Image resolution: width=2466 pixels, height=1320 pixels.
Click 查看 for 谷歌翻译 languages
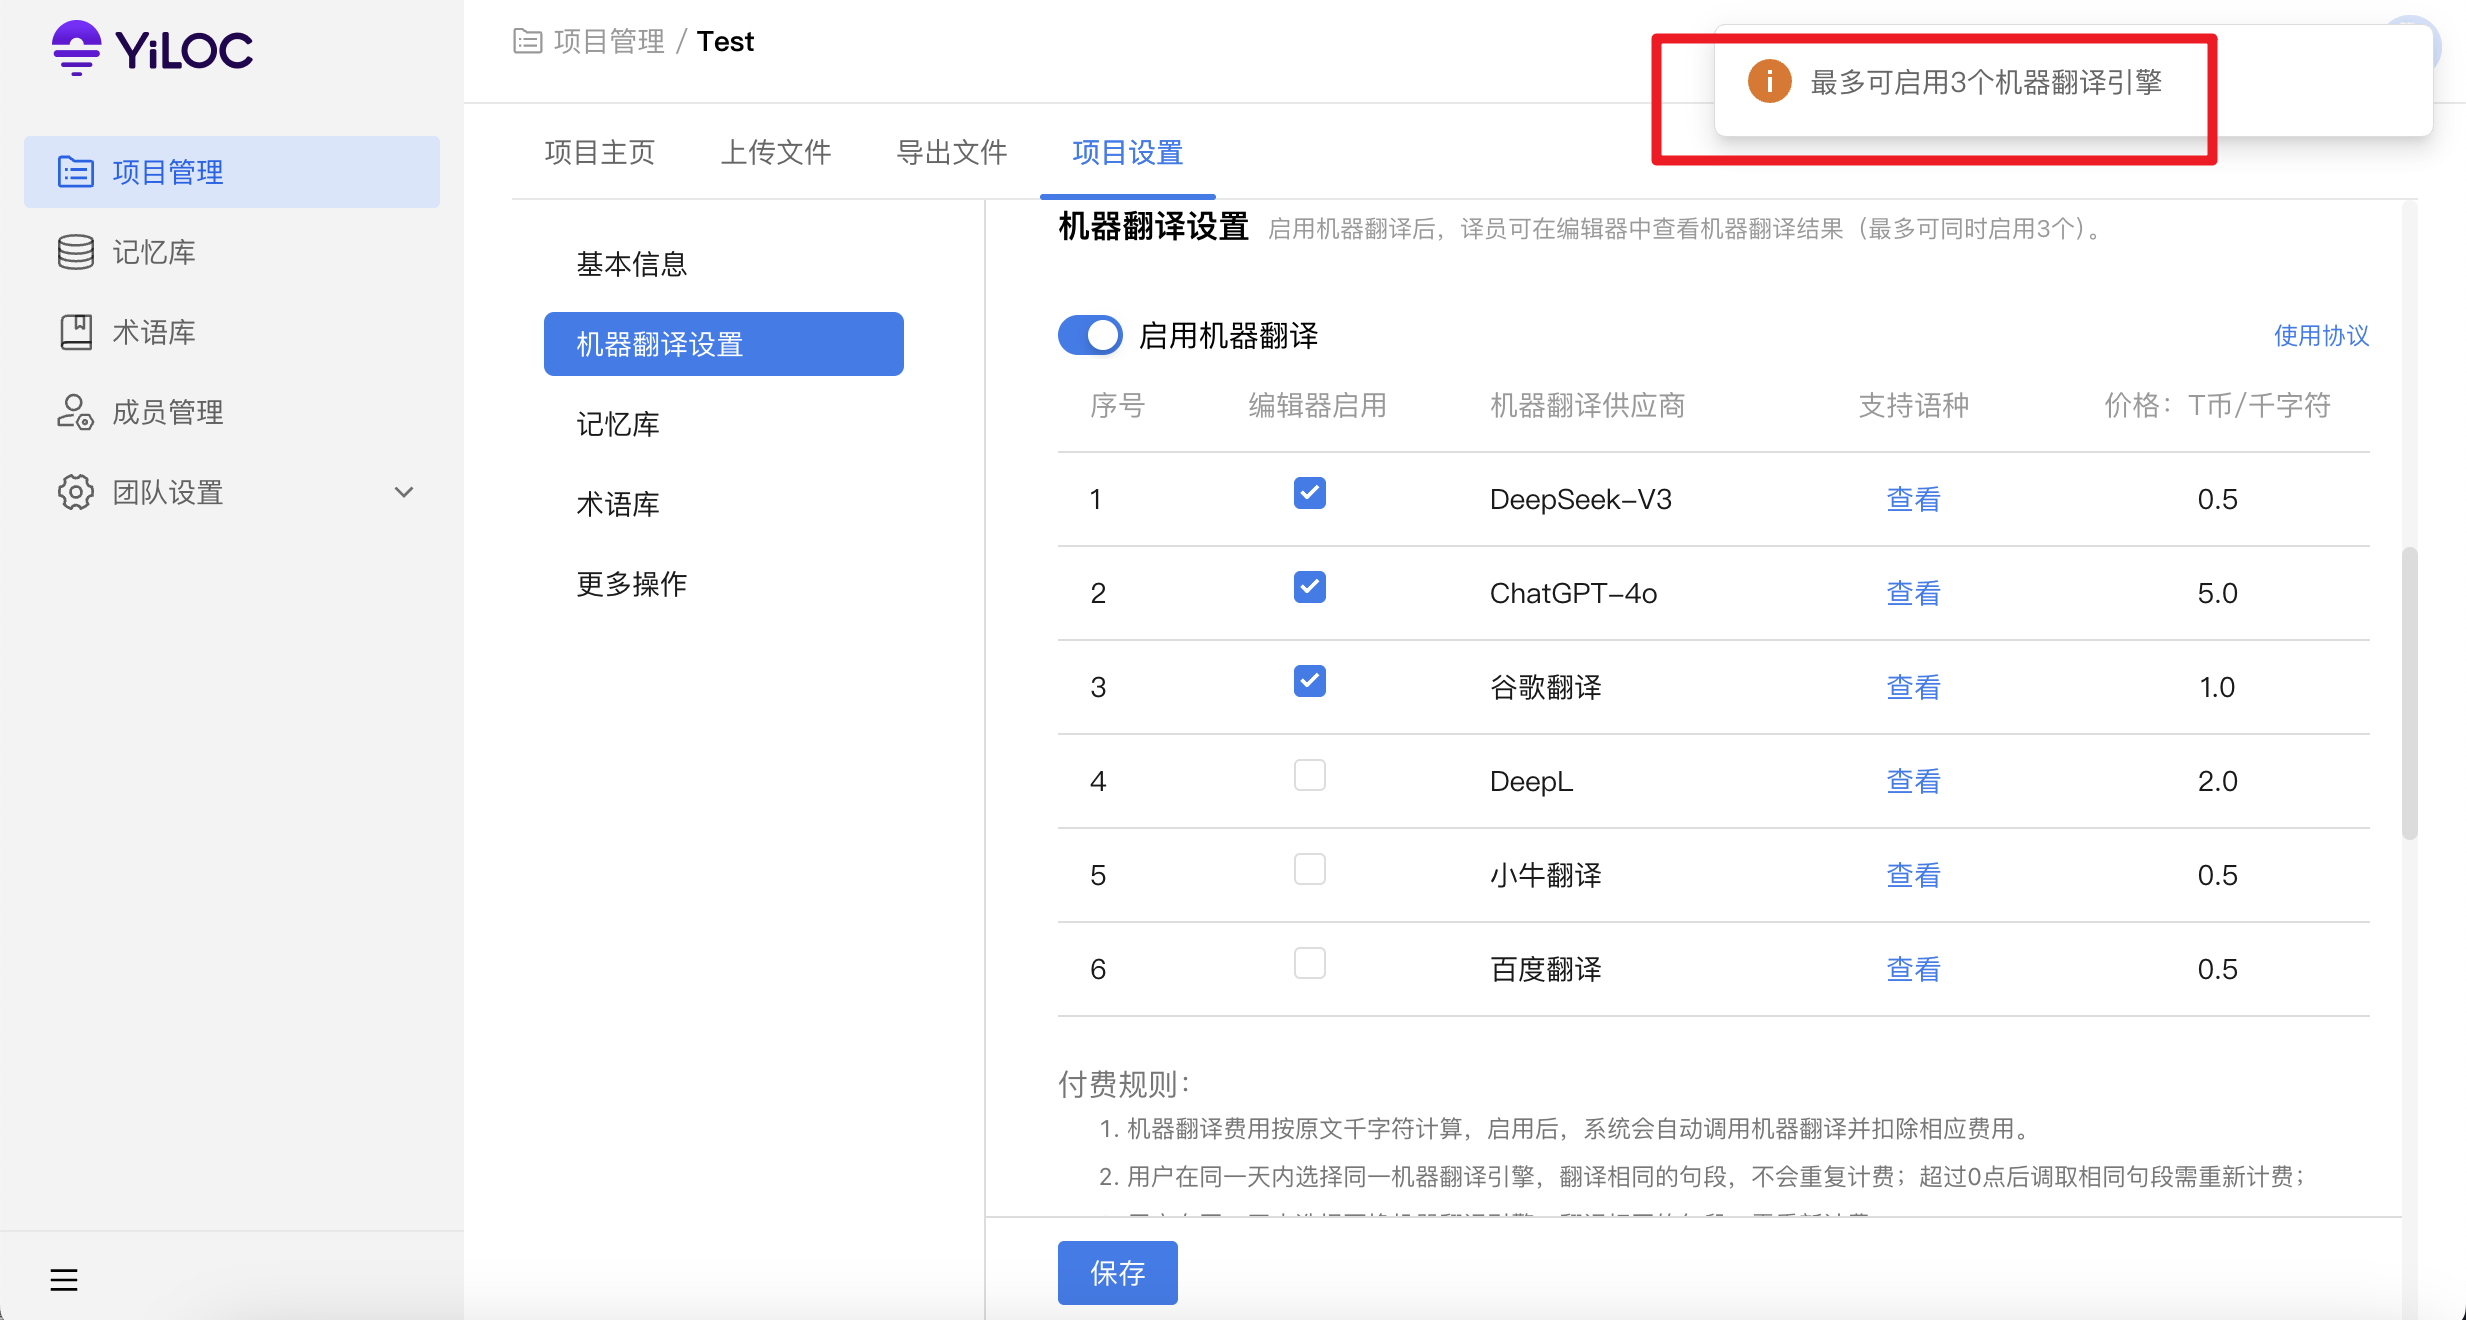click(x=1914, y=687)
